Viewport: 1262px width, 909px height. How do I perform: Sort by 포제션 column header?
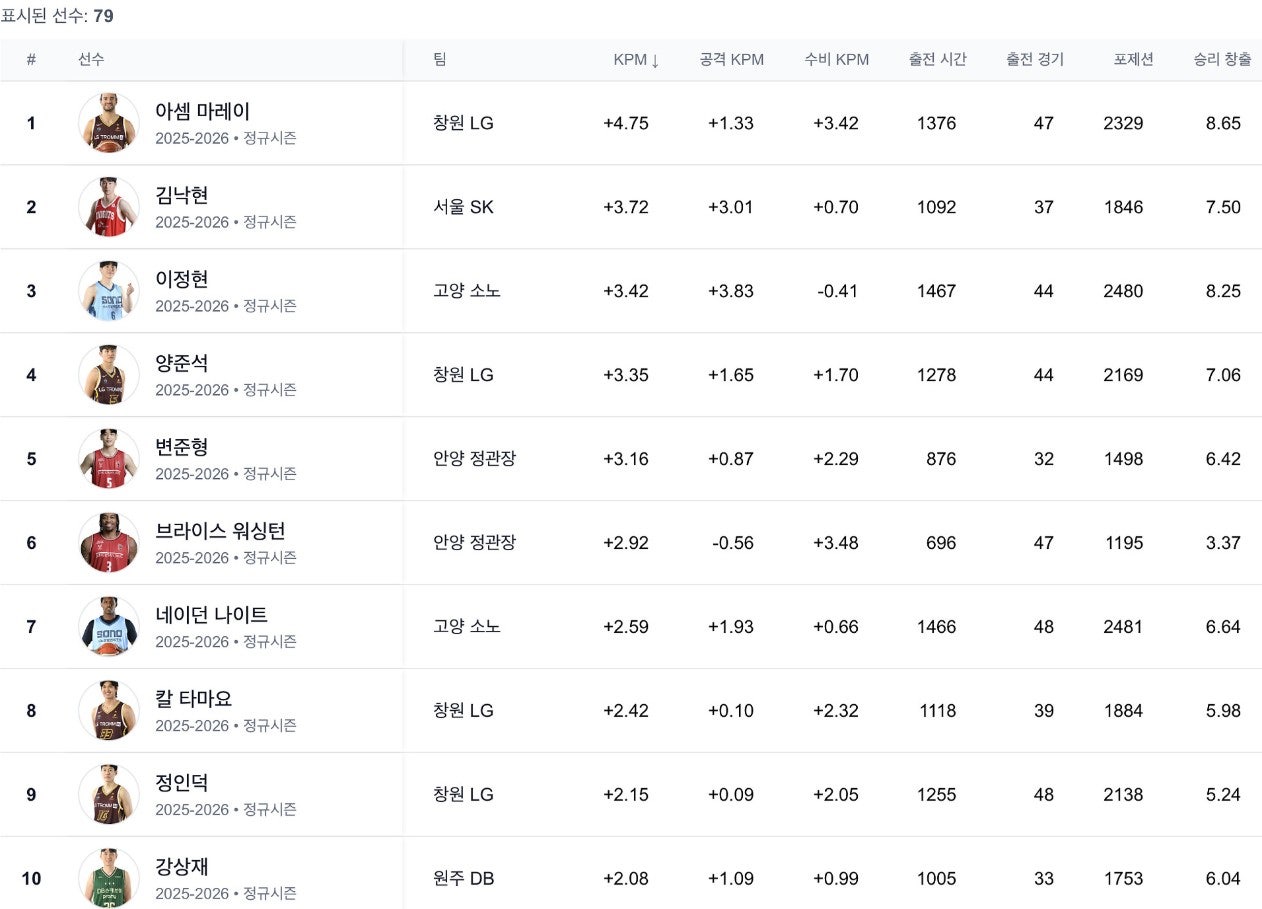1134,60
